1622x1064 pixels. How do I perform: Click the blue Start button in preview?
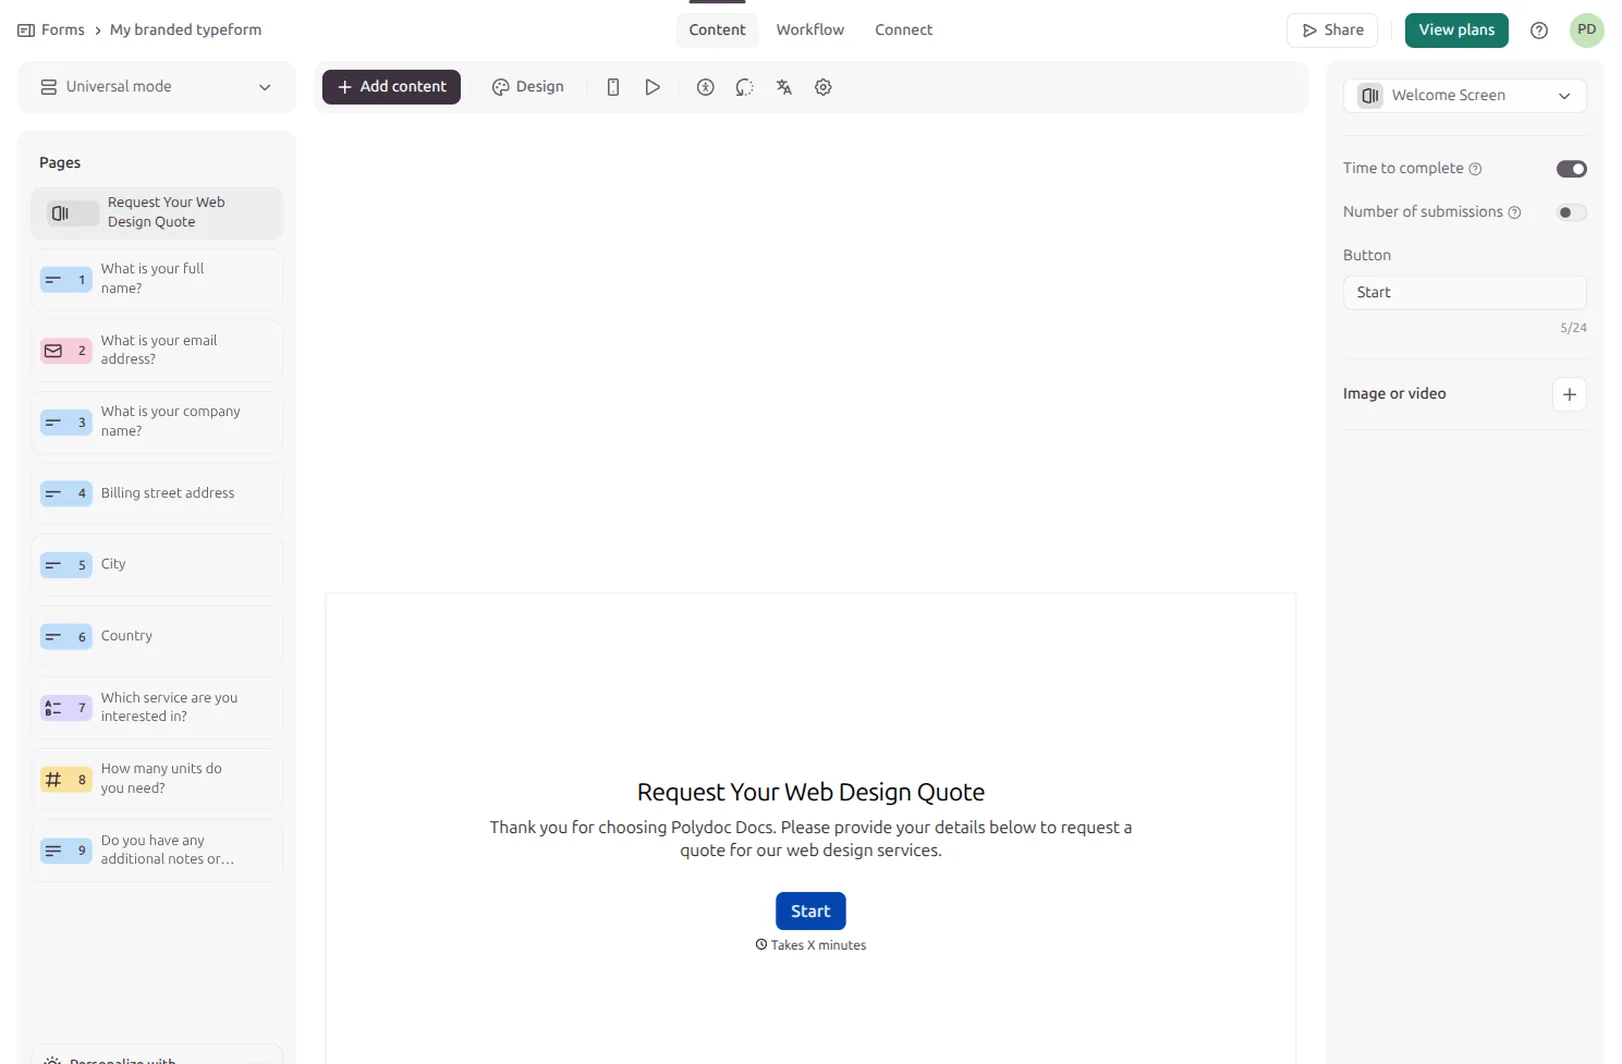[810, 911]
